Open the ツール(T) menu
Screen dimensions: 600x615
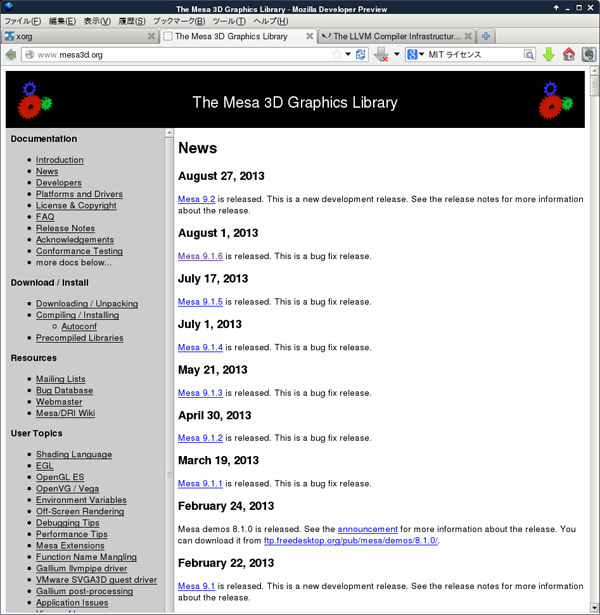[x=229, y=21]
